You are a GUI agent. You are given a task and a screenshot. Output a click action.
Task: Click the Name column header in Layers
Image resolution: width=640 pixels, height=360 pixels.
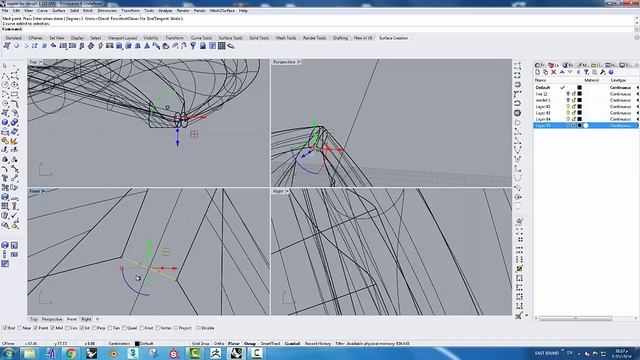point(540,80)
